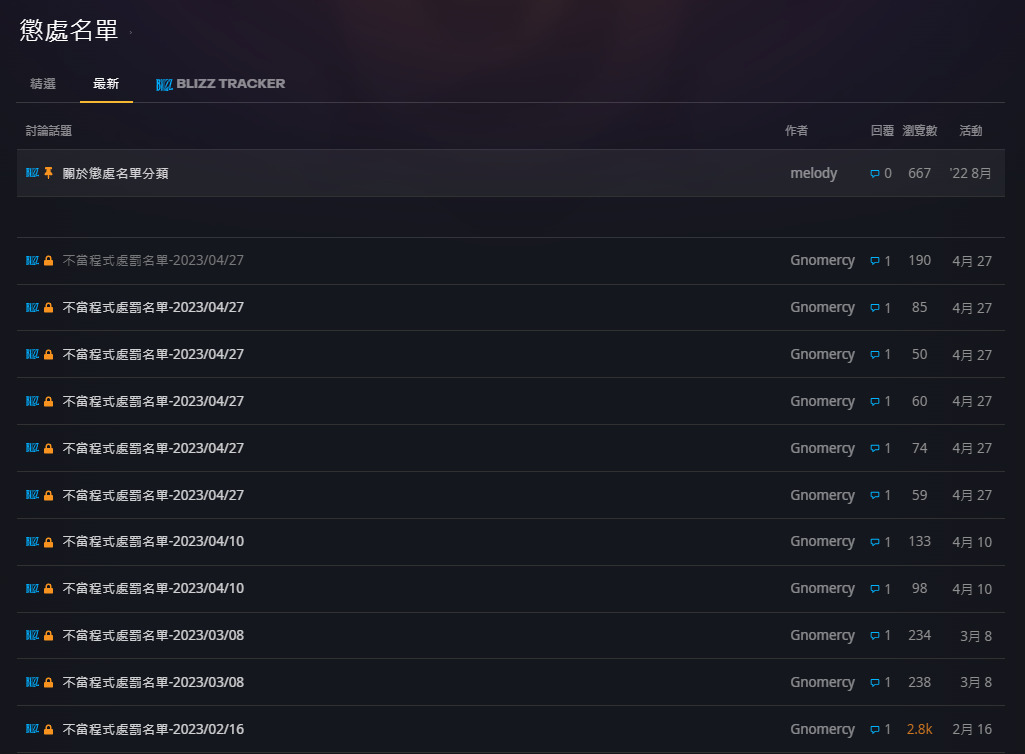Click Gnomercy in the 2.8k views row
The width and height of the screenshot is (1025, 754).
point(822,729)
